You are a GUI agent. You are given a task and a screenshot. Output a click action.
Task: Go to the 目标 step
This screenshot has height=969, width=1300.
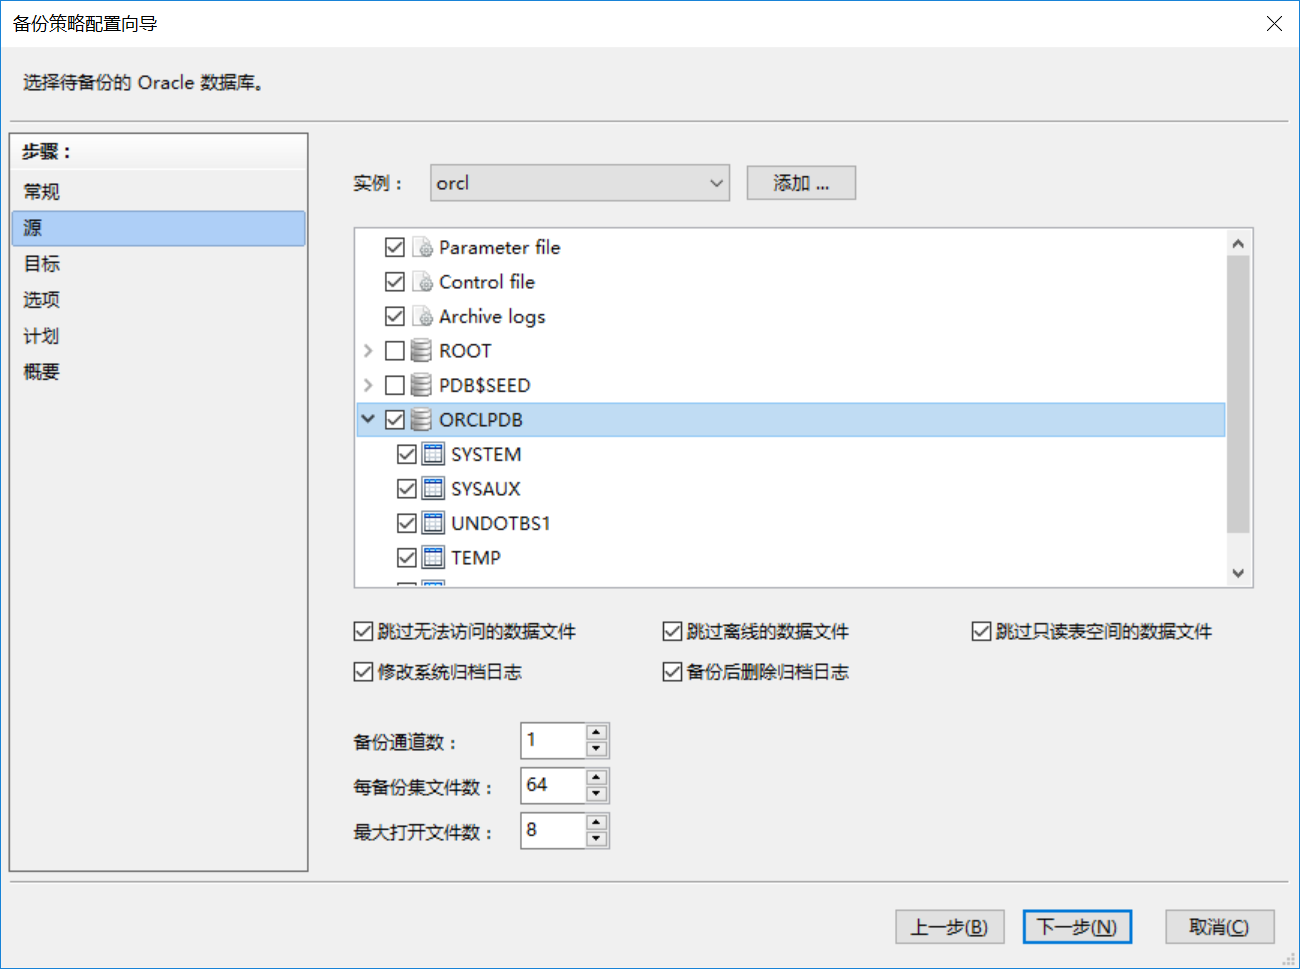pos(42,264)
